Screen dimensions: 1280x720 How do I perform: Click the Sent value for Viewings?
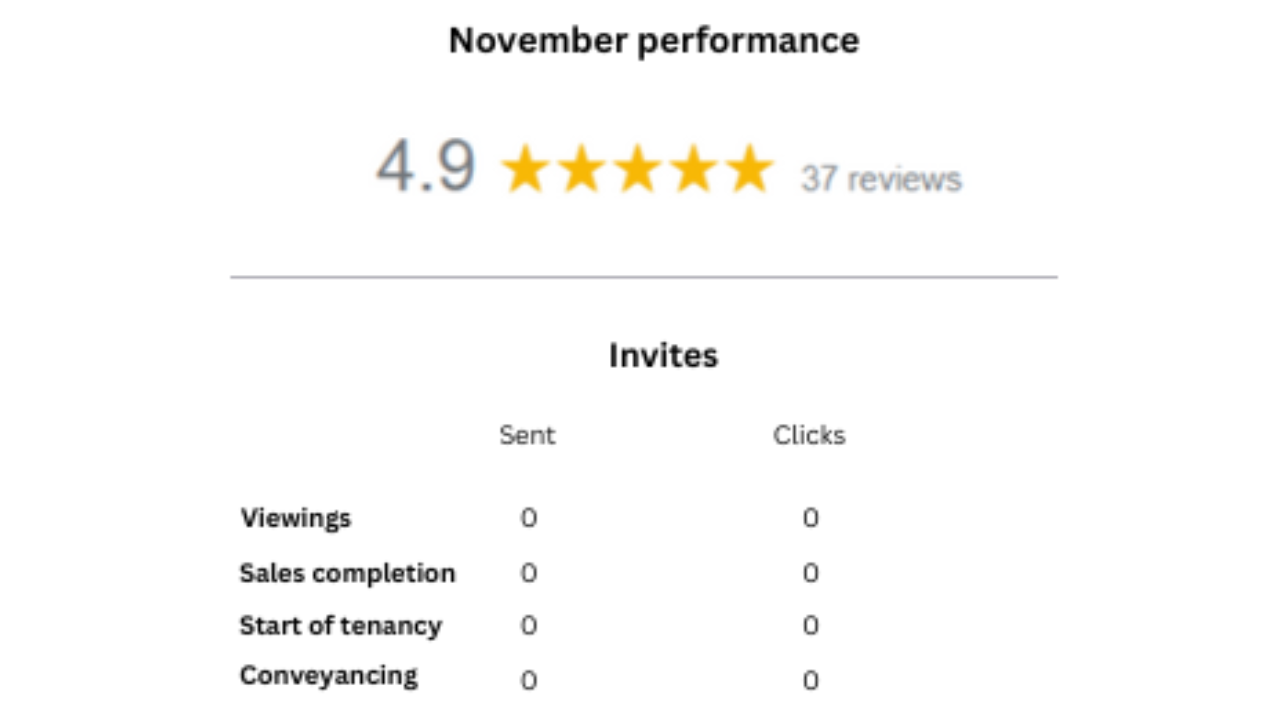pos(528,518)
